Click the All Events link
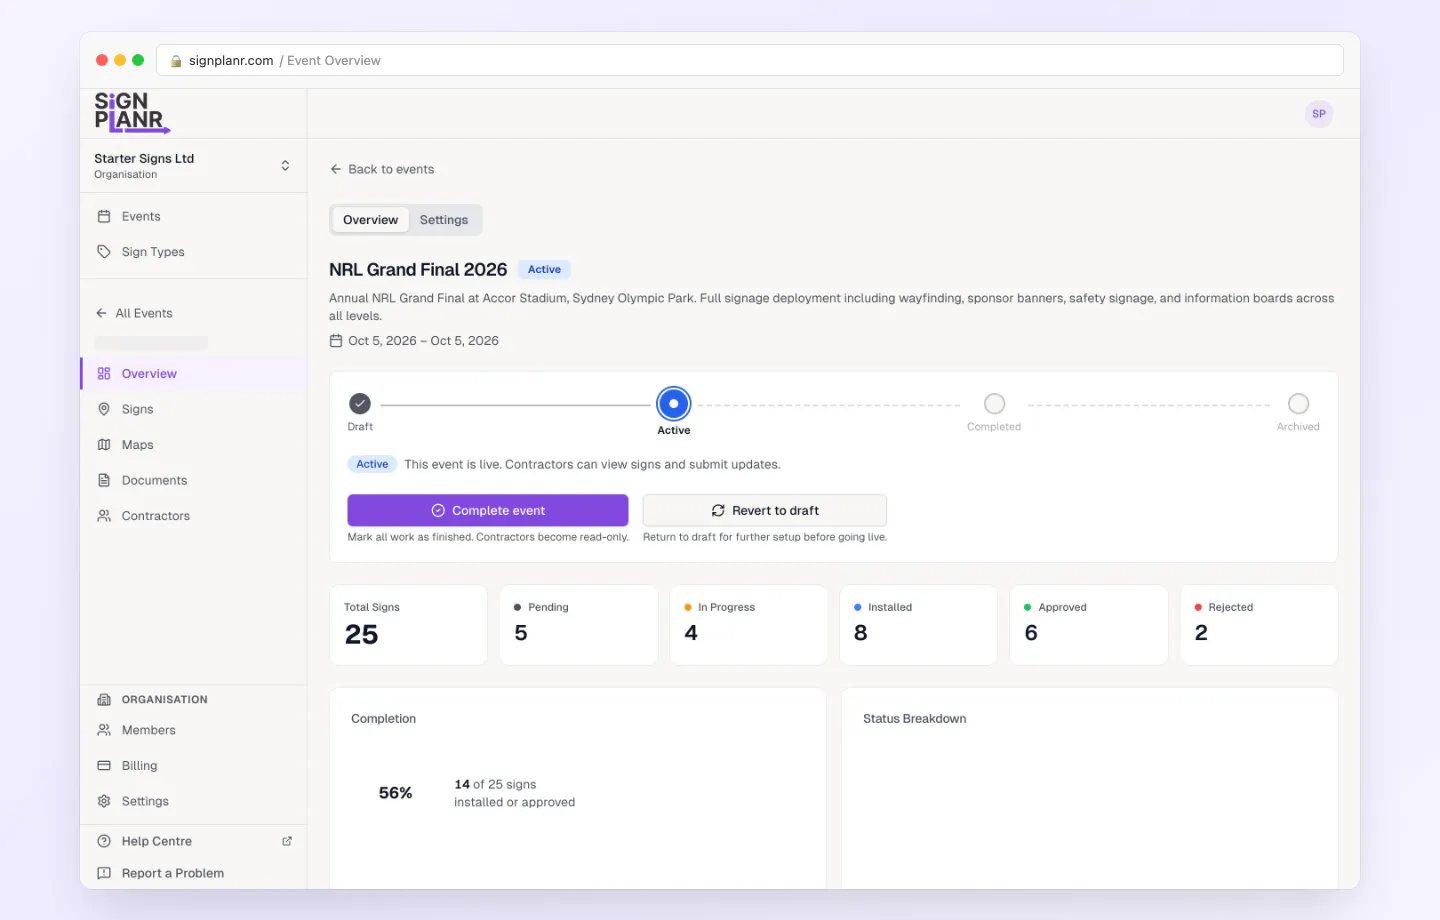The image size is (1440, 920). (135, 314)
